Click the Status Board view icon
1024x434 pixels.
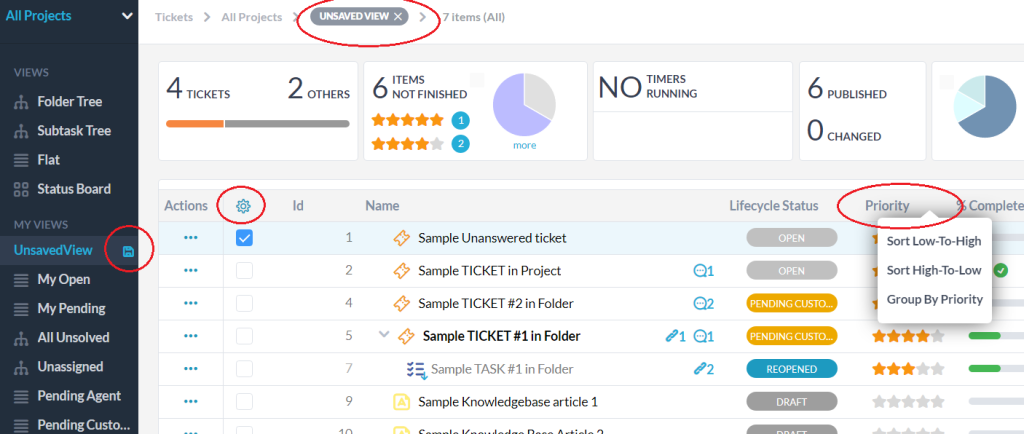tap(20, 189)
